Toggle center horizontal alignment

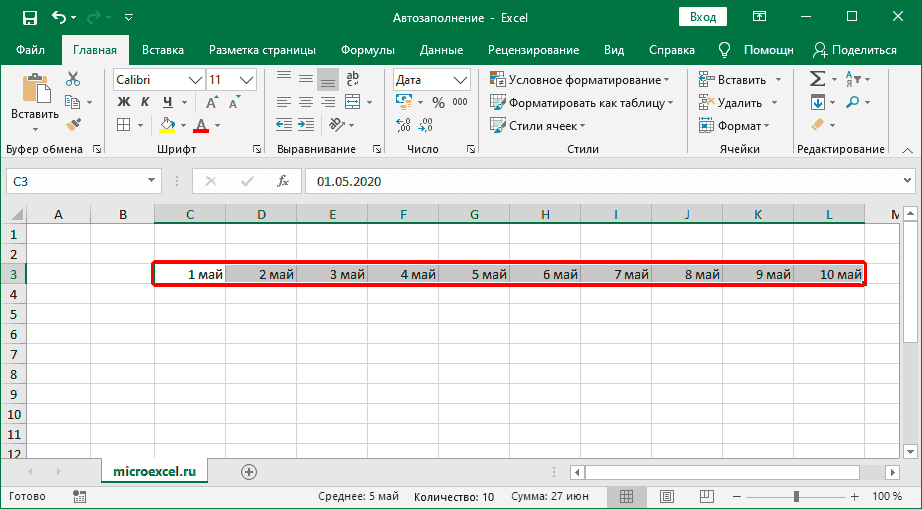305,101
